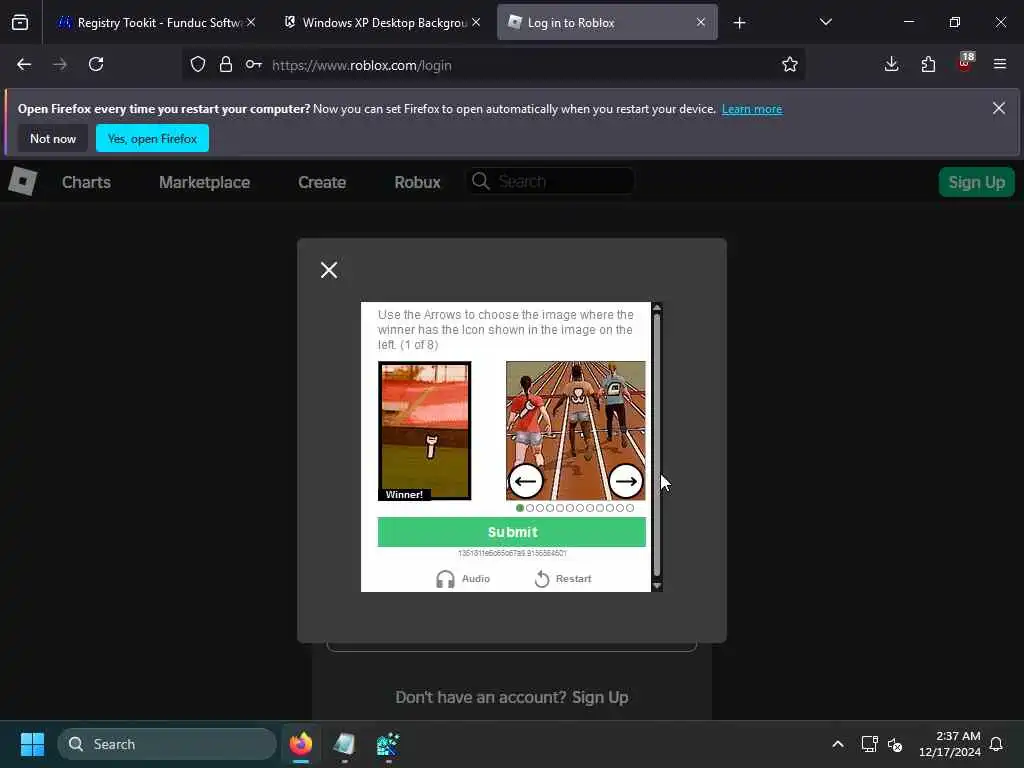This screenshot has width=1024, height=768.
Task: Expand the list all tabs dropdown
Action: click(x=825, y=22)
